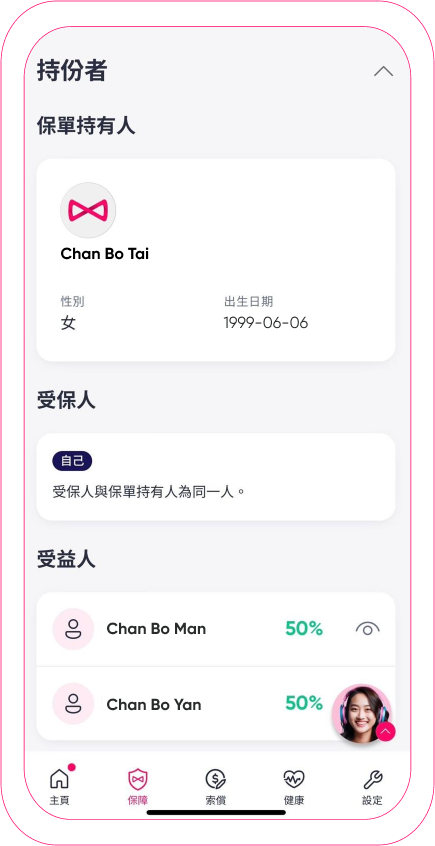Expand chat bubble with pink up arrow
Viewport: 435px width, 846px height.
coord(386,731)
